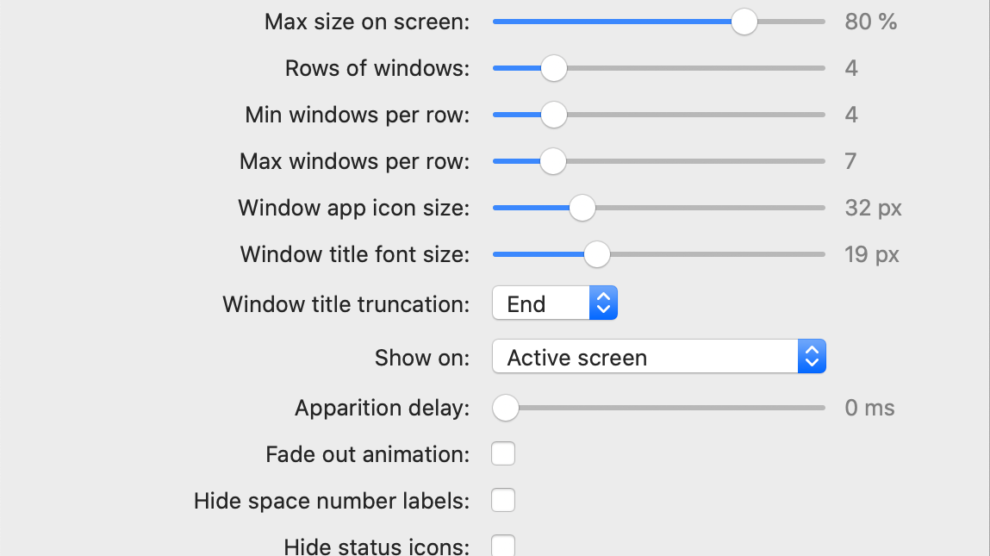Click the Min windows per row slider knob

(553, 115)
